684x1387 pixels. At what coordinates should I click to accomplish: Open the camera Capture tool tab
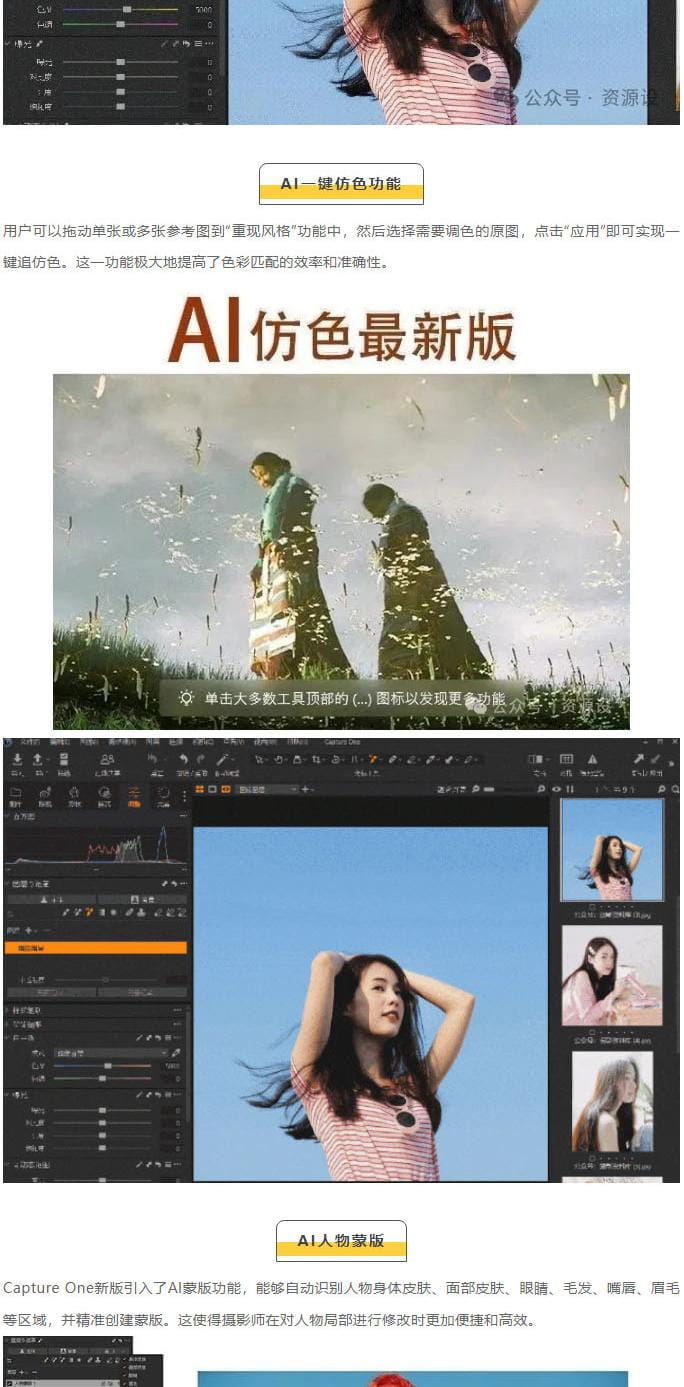(45, 794)
